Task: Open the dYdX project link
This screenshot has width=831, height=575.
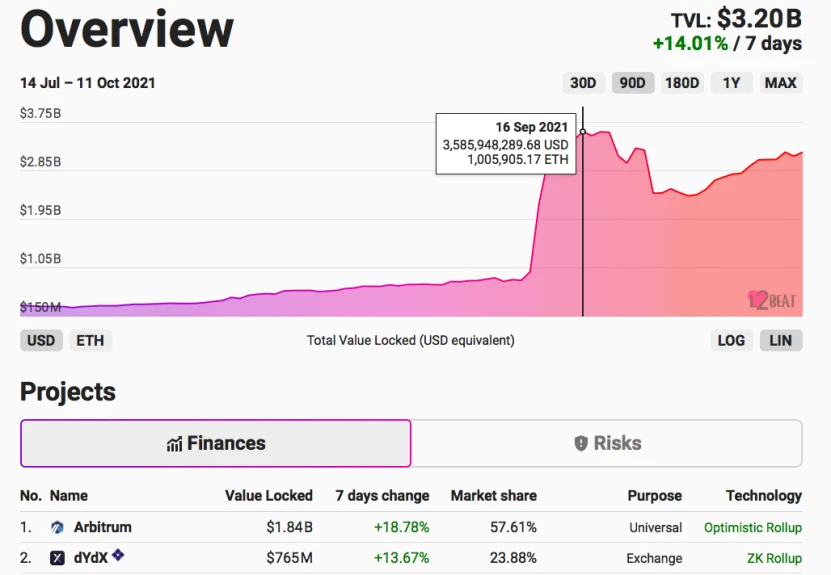Action: coord(91,558)
